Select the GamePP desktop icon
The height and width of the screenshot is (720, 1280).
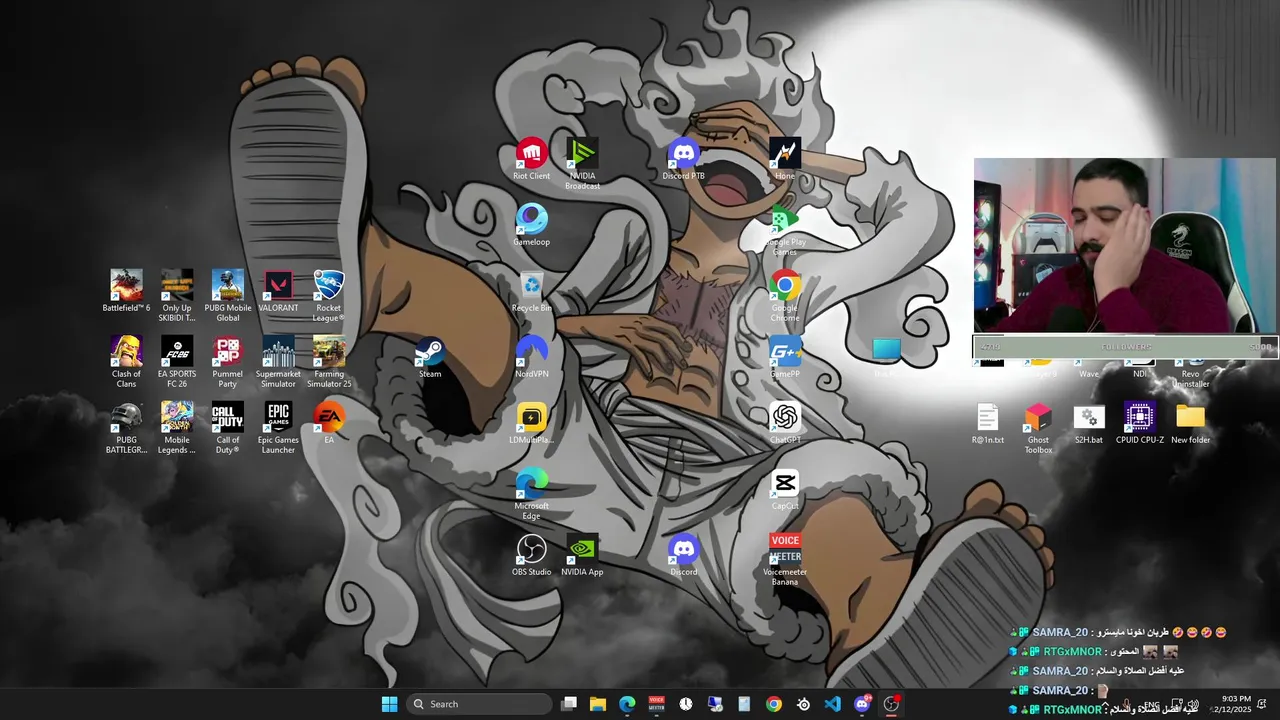785,358
